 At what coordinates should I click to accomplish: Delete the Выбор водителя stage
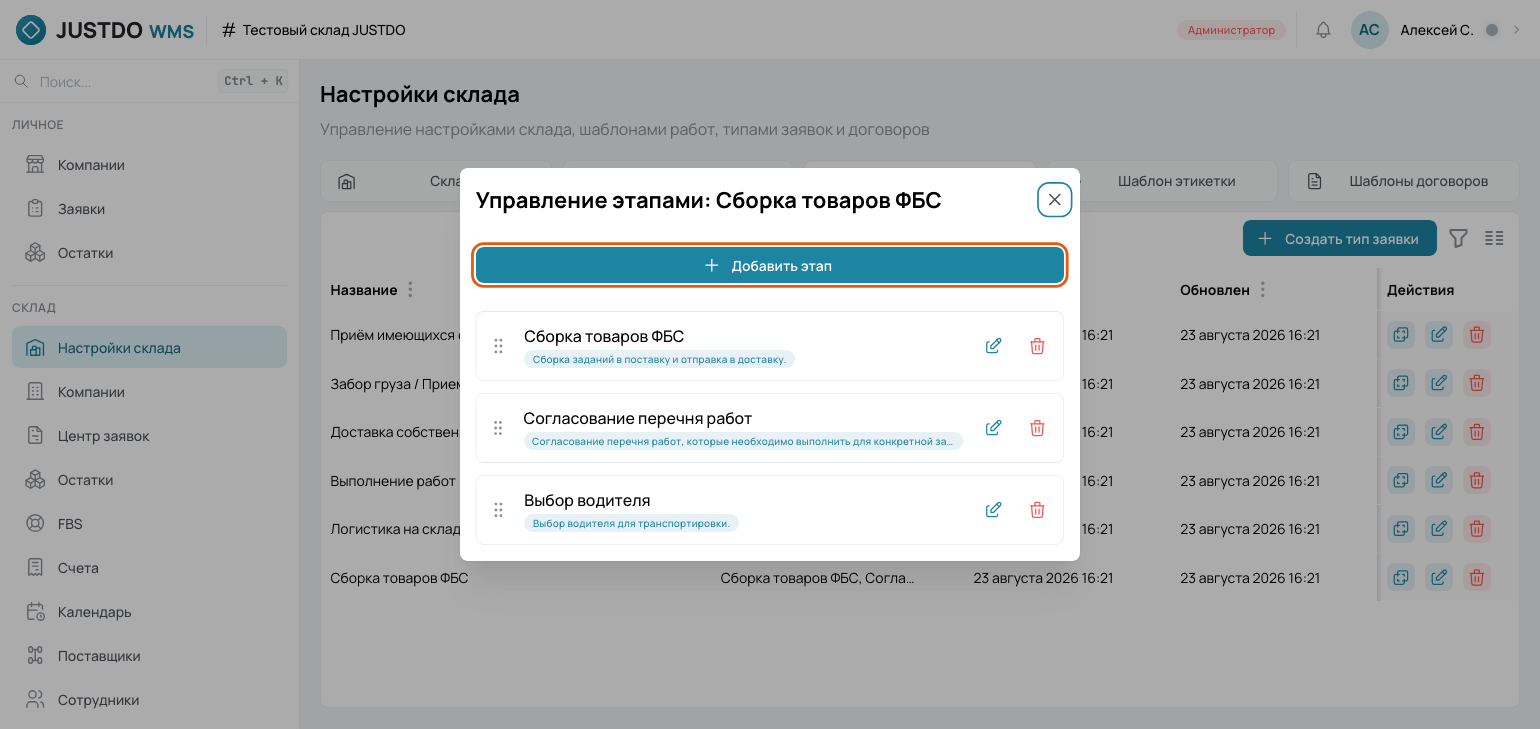pos(1037,510)
